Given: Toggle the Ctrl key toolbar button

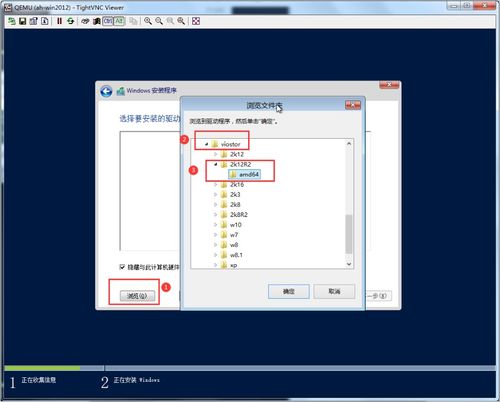Looking at the screenshot, I should pos(108,21).
